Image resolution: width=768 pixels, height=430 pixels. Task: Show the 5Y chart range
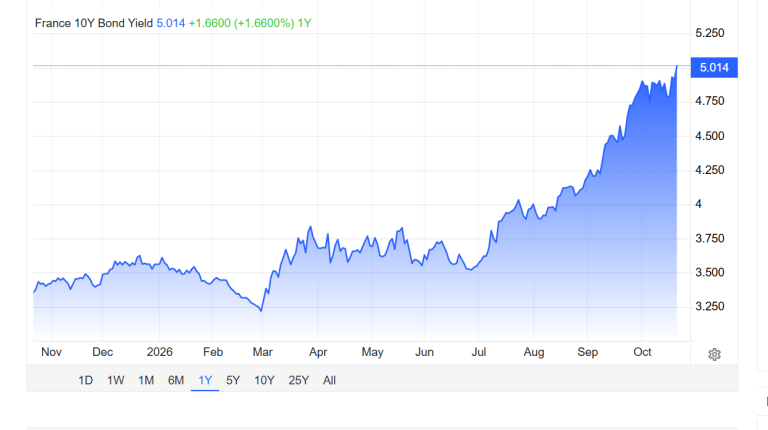click(233, 380)
